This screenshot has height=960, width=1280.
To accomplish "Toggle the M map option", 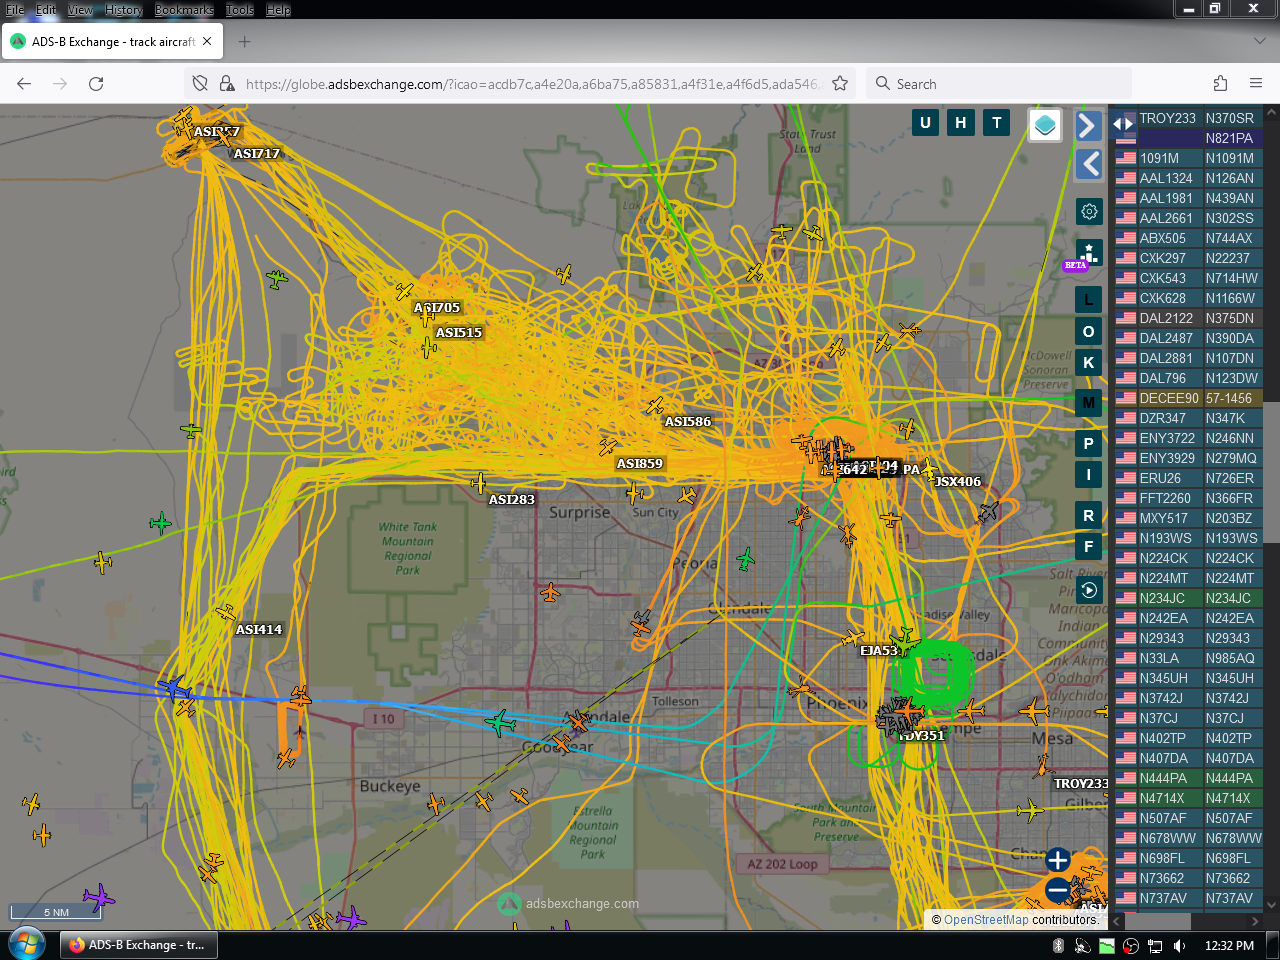I will (1089, 403).
